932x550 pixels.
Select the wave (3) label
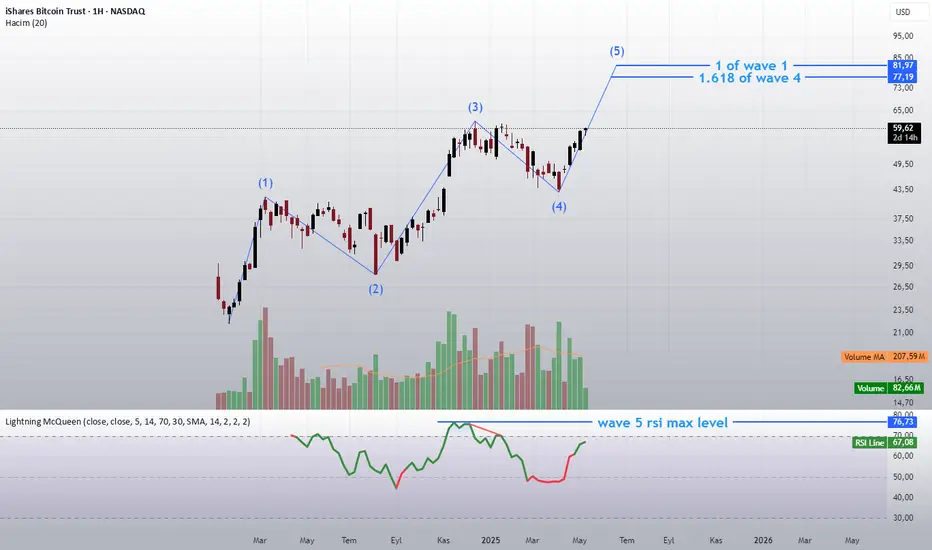click(475, 107)
